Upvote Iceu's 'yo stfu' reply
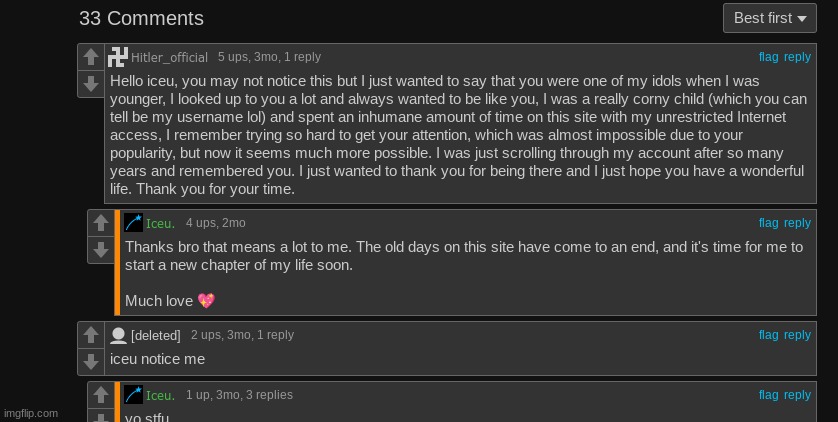 pyautogui.click(x=100, y=395)
